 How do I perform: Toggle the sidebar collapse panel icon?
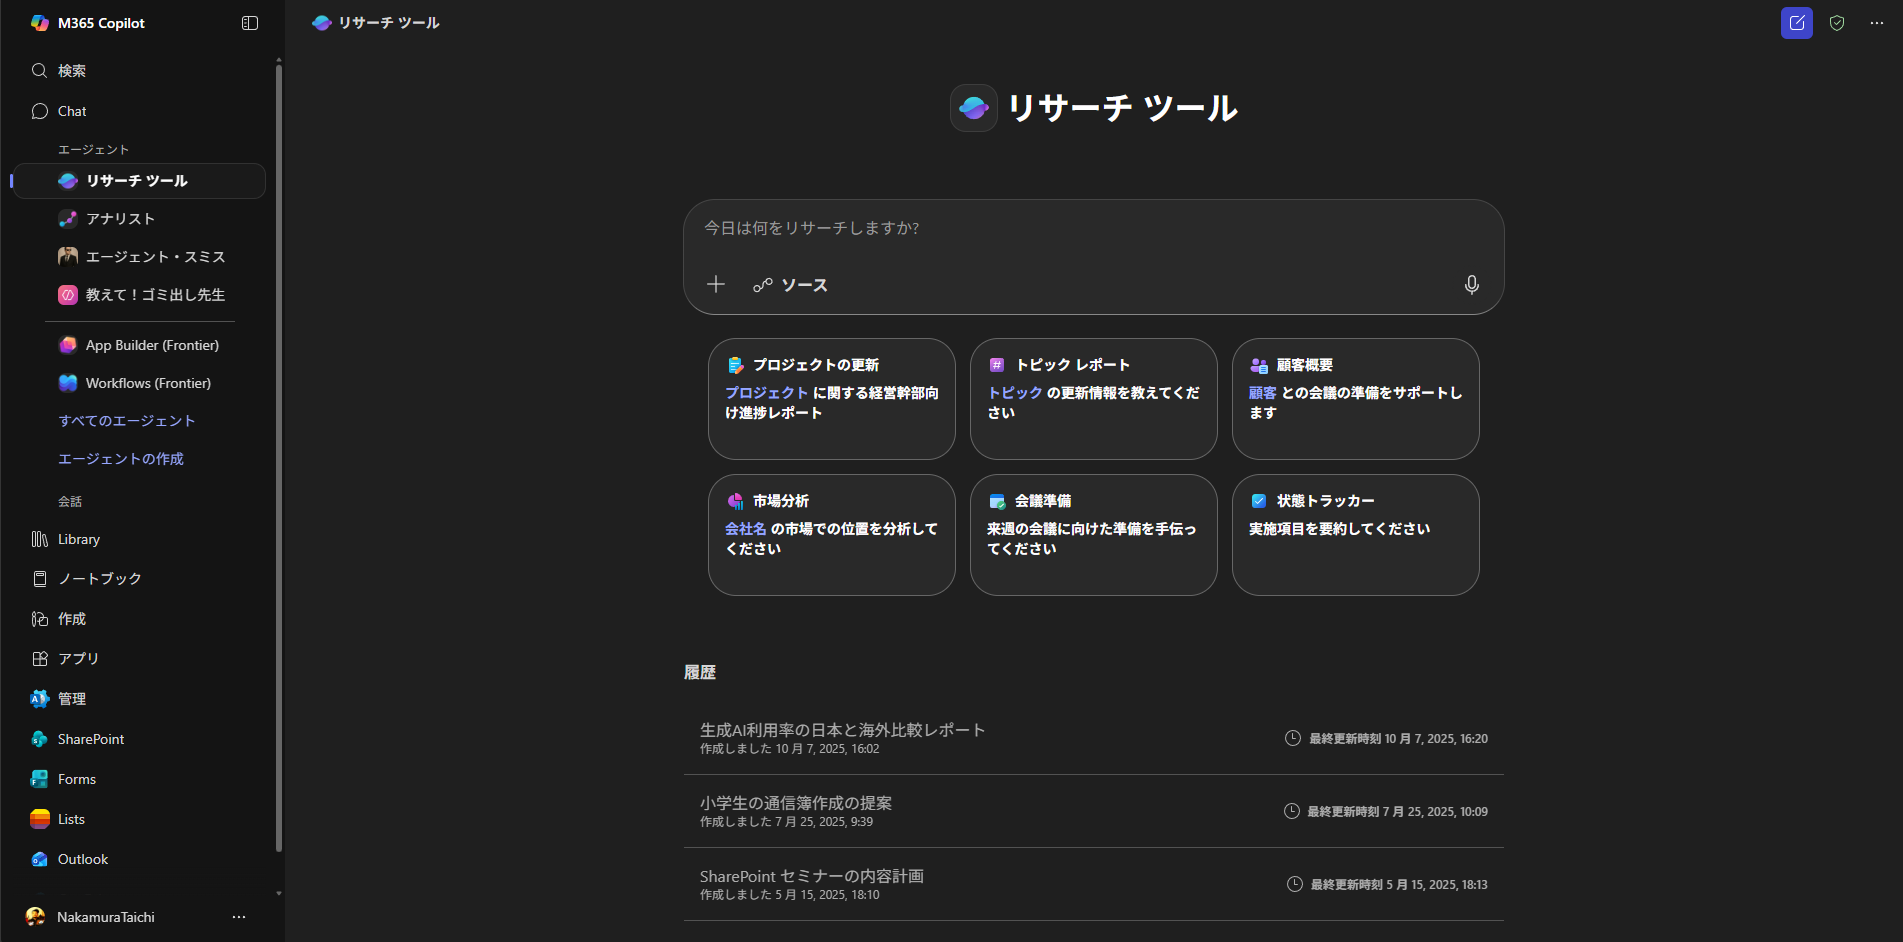click(x=250, y=23)
